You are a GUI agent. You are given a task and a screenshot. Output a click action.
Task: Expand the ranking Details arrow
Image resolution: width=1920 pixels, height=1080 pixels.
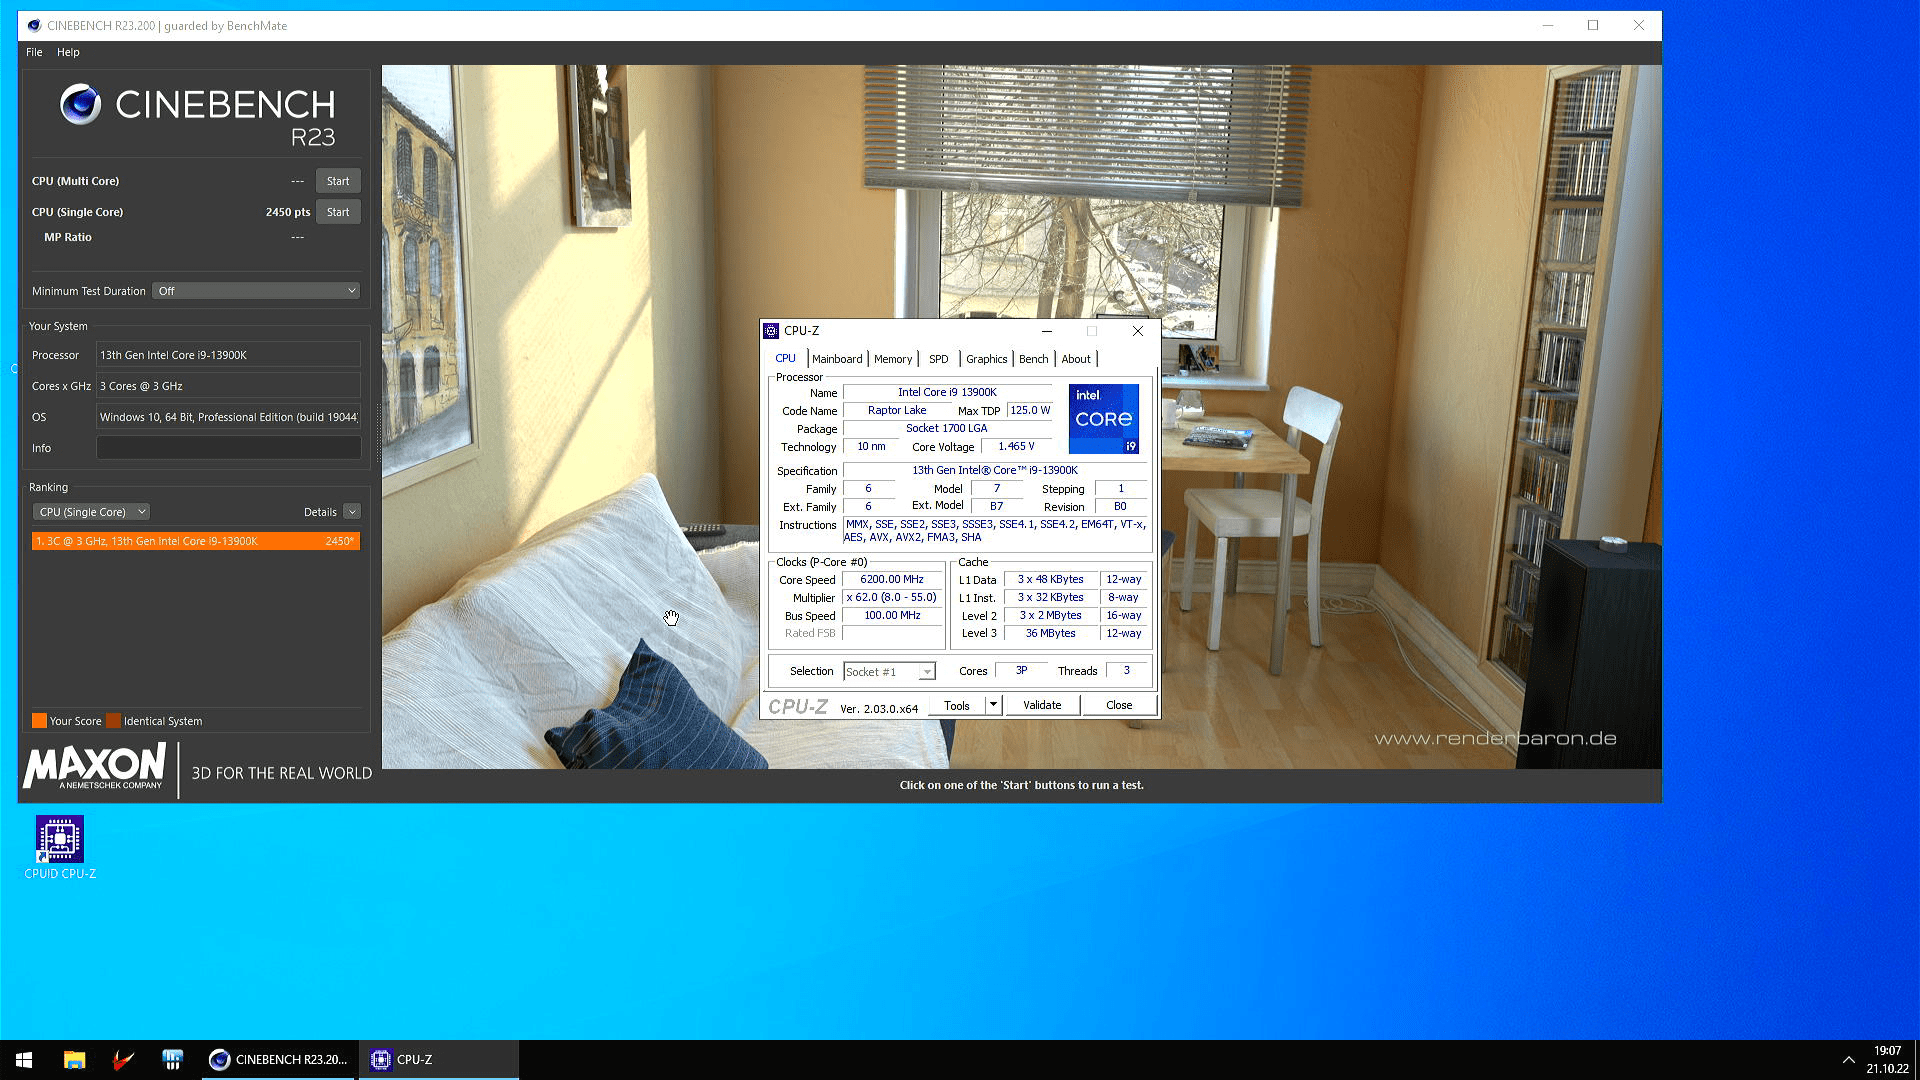[x=352, y=512]
